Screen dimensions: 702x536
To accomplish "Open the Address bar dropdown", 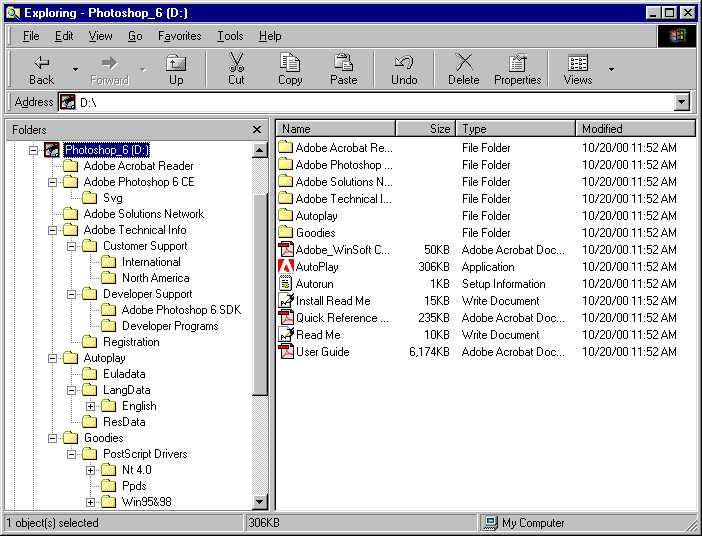I will point(681,102).
